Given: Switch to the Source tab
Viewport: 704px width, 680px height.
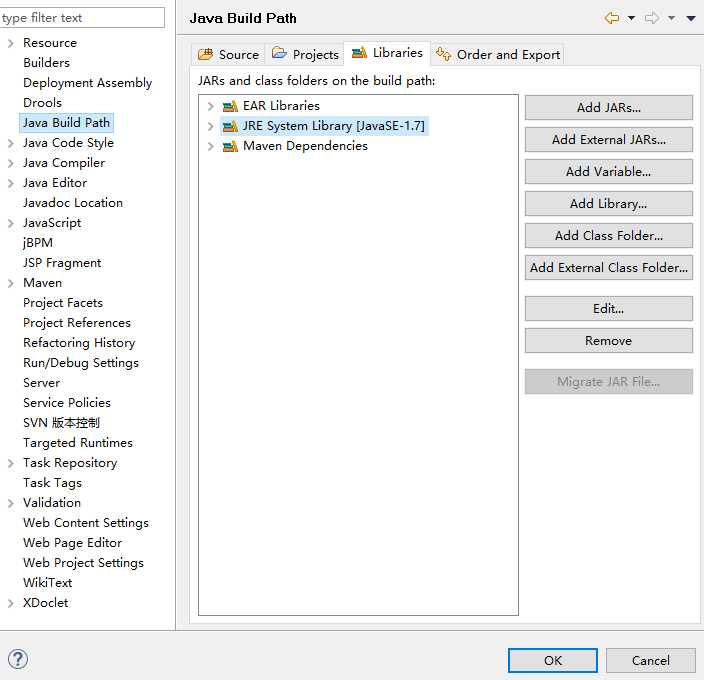Looking at the screenshot, I should pyautogui.click(x=228, y=54).
